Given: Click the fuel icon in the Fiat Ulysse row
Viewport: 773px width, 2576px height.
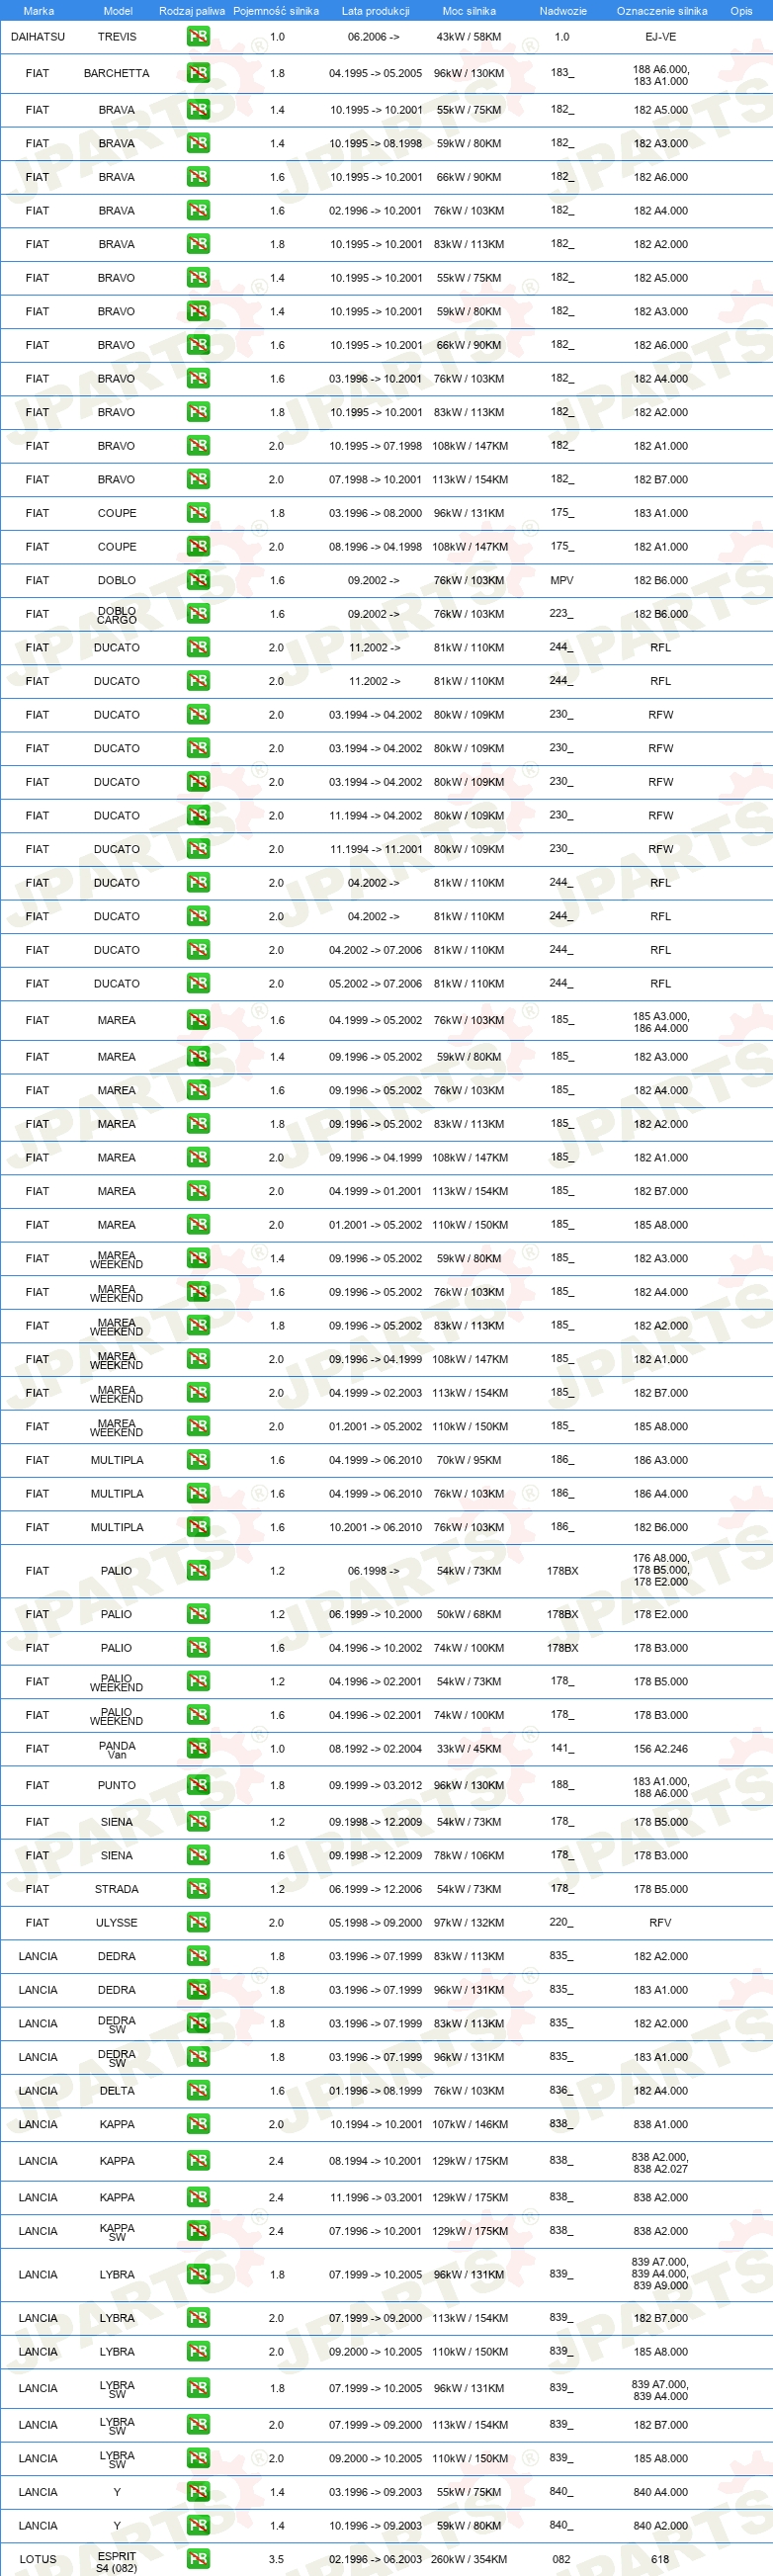Looking at the screenshot, I should coord(198,1923).
